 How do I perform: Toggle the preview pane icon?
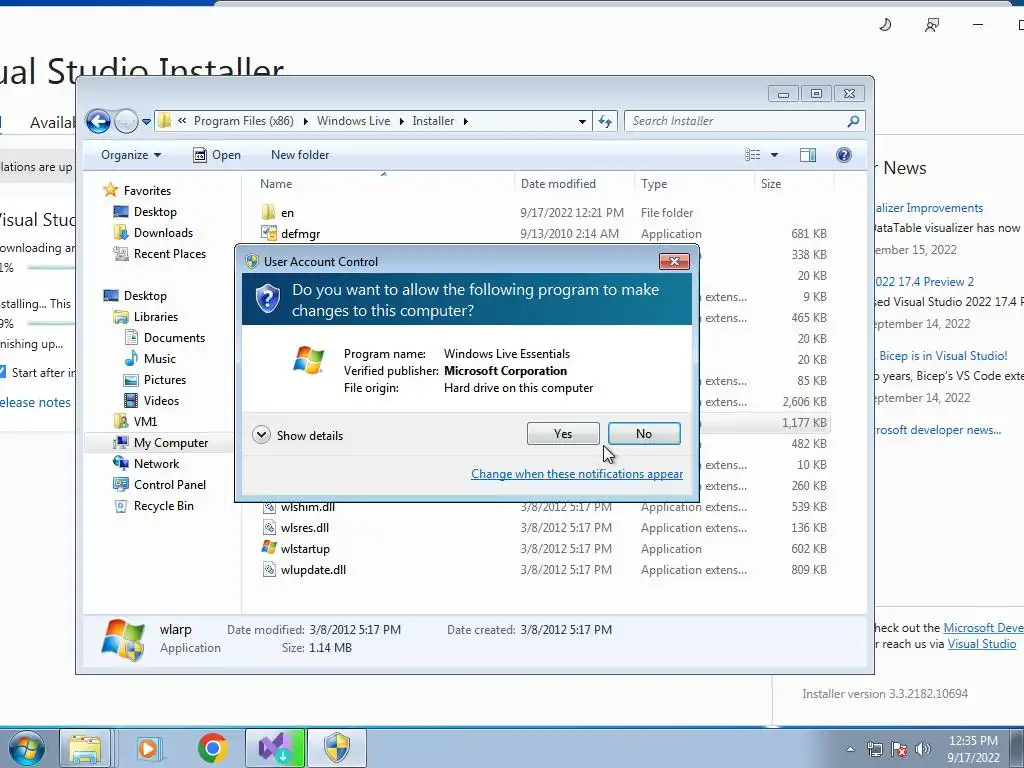point(808,155)
